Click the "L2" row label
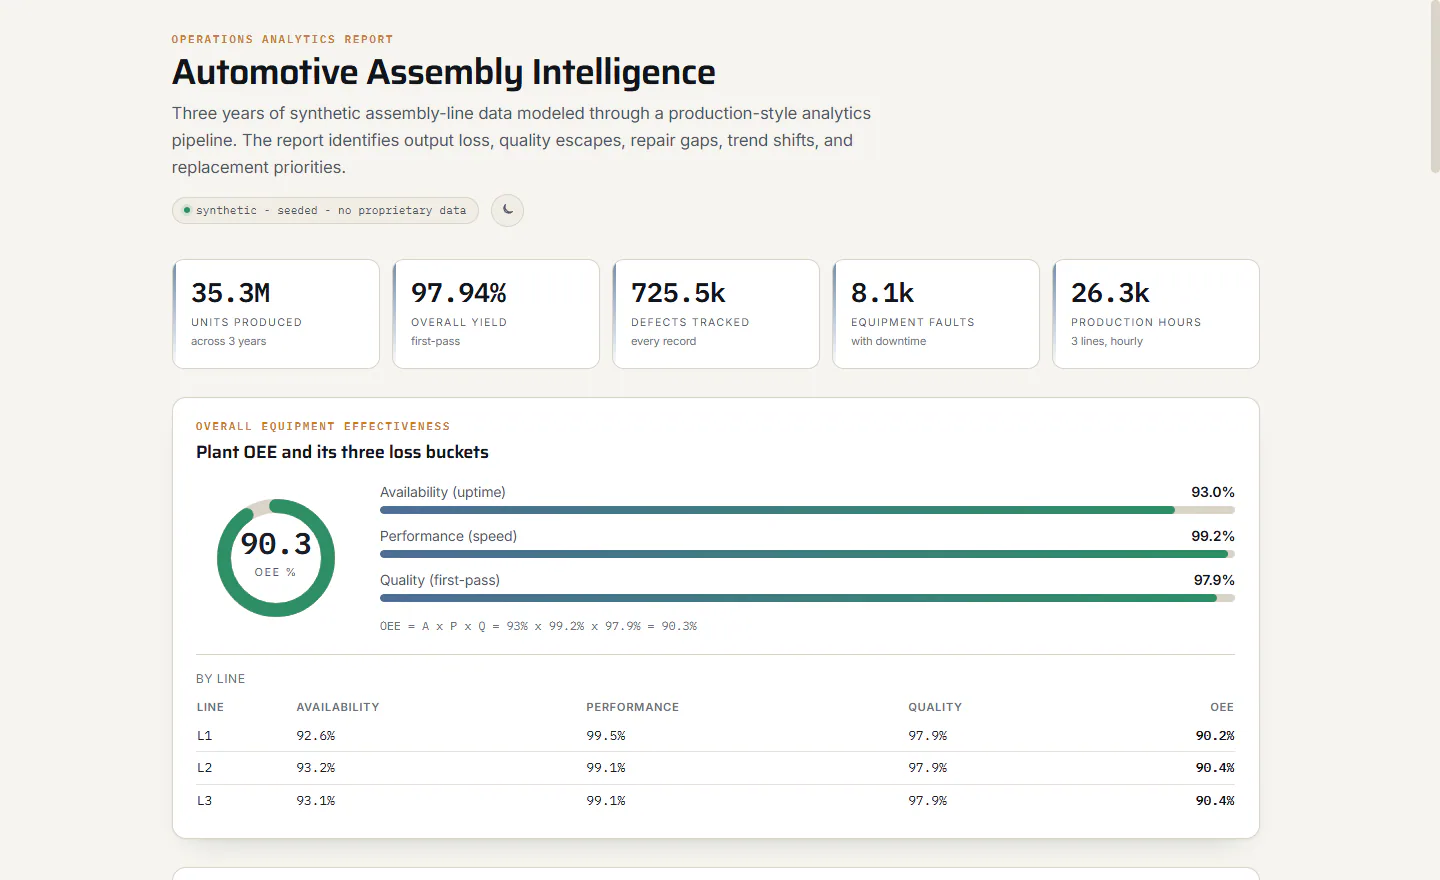The image size is (1440, 880). pos(205,768)
